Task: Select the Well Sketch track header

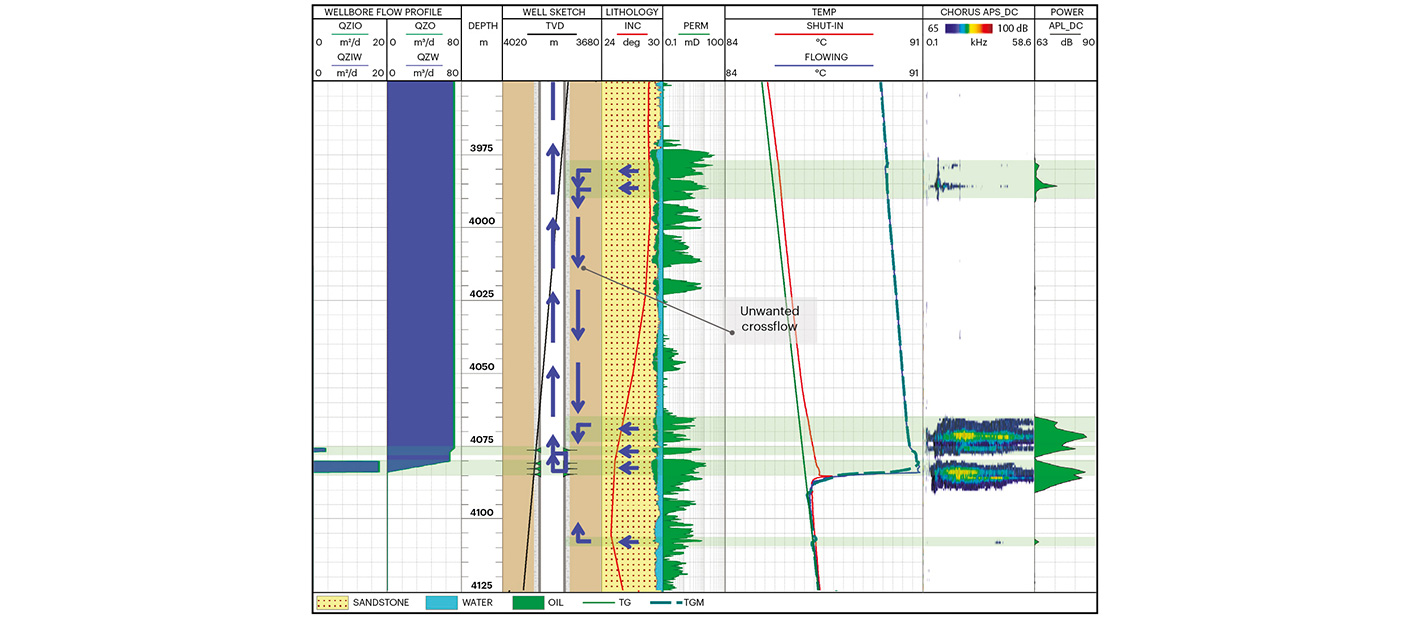Action: [x=550, y=11]
